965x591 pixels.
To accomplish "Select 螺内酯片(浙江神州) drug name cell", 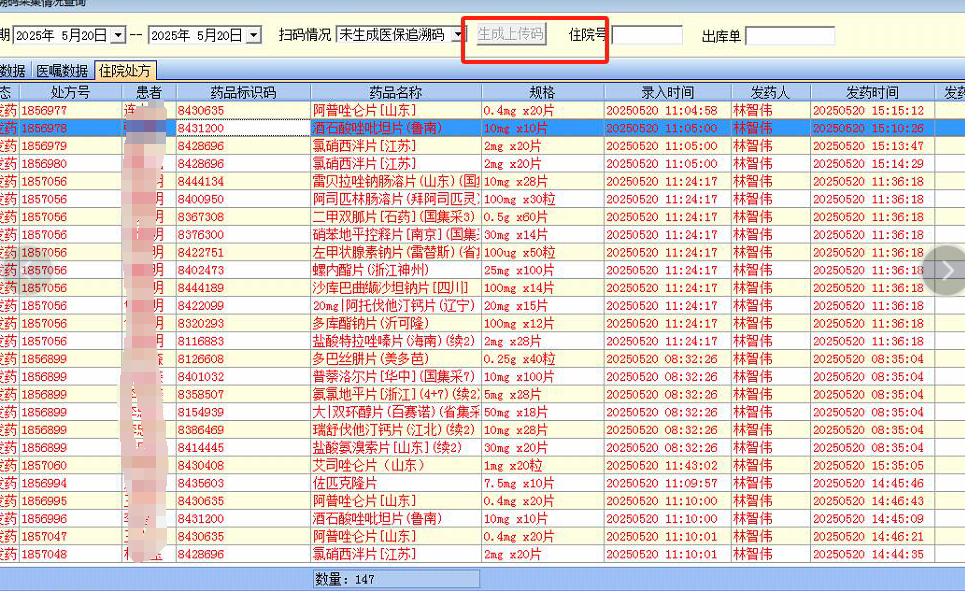I will pyautogui.click(x=396, y=270).
